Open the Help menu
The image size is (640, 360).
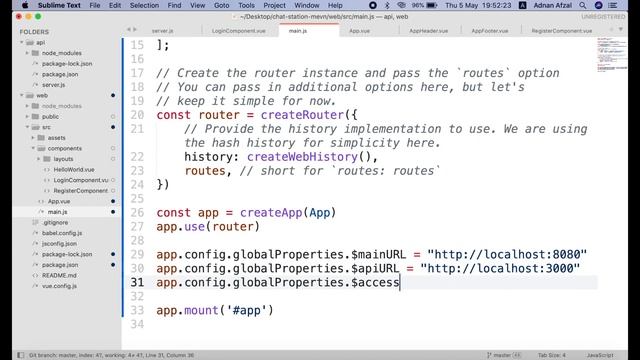coord(335,5)
